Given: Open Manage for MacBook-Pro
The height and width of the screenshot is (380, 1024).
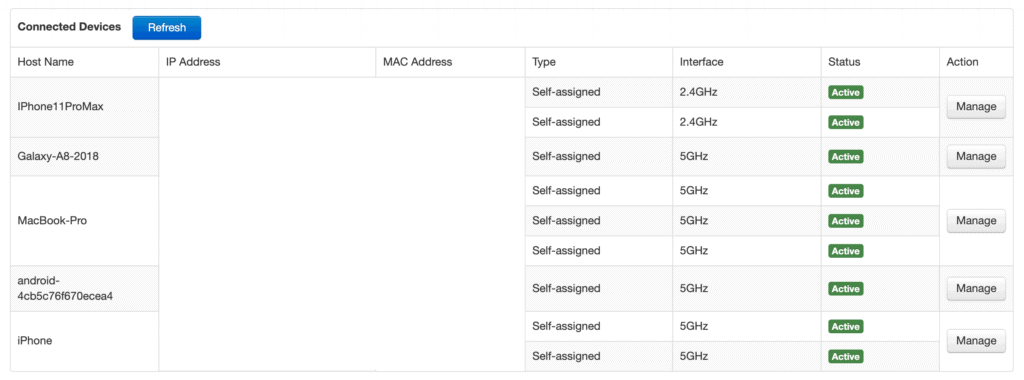Looking at the screenshot, I should (976, 221).
